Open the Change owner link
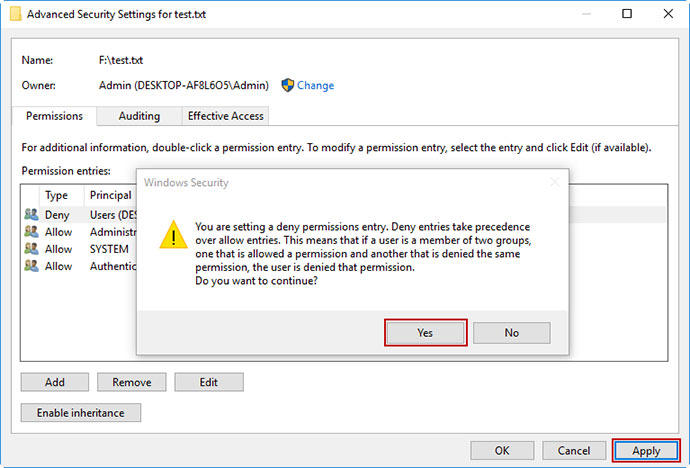The height and width of the screenshot is (468, 690). point(315,85)
